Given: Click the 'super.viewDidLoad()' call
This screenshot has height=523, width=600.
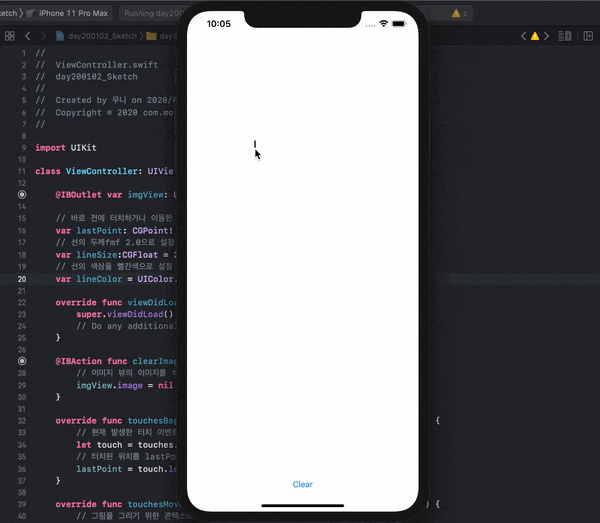Looking at the screenshot, I should 125,314.
